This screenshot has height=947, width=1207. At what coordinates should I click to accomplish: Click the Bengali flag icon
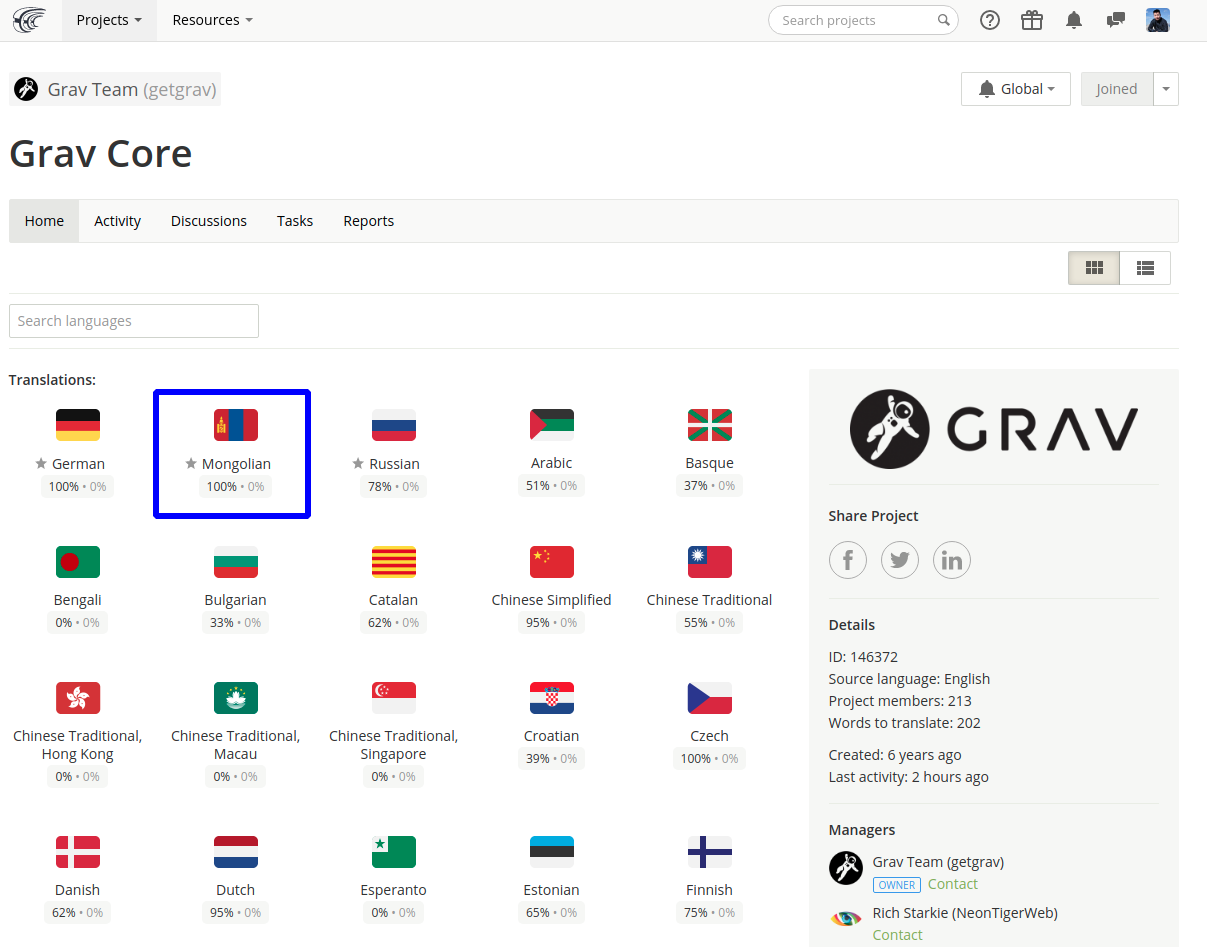(x=78, y=562)
